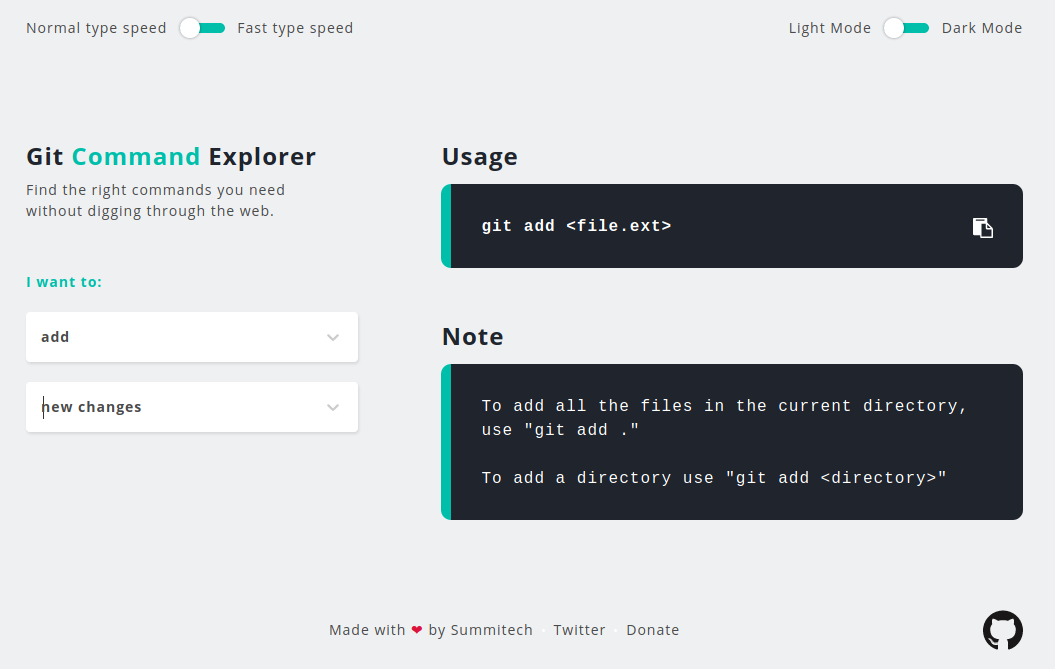
Task: Click the 'Git Command Explorer' heading
Action: click(x=171, y=157)
